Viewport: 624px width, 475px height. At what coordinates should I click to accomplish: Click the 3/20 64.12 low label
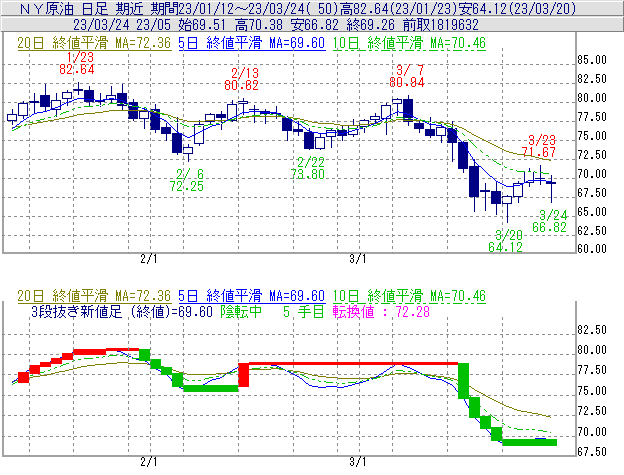(506, 241)
